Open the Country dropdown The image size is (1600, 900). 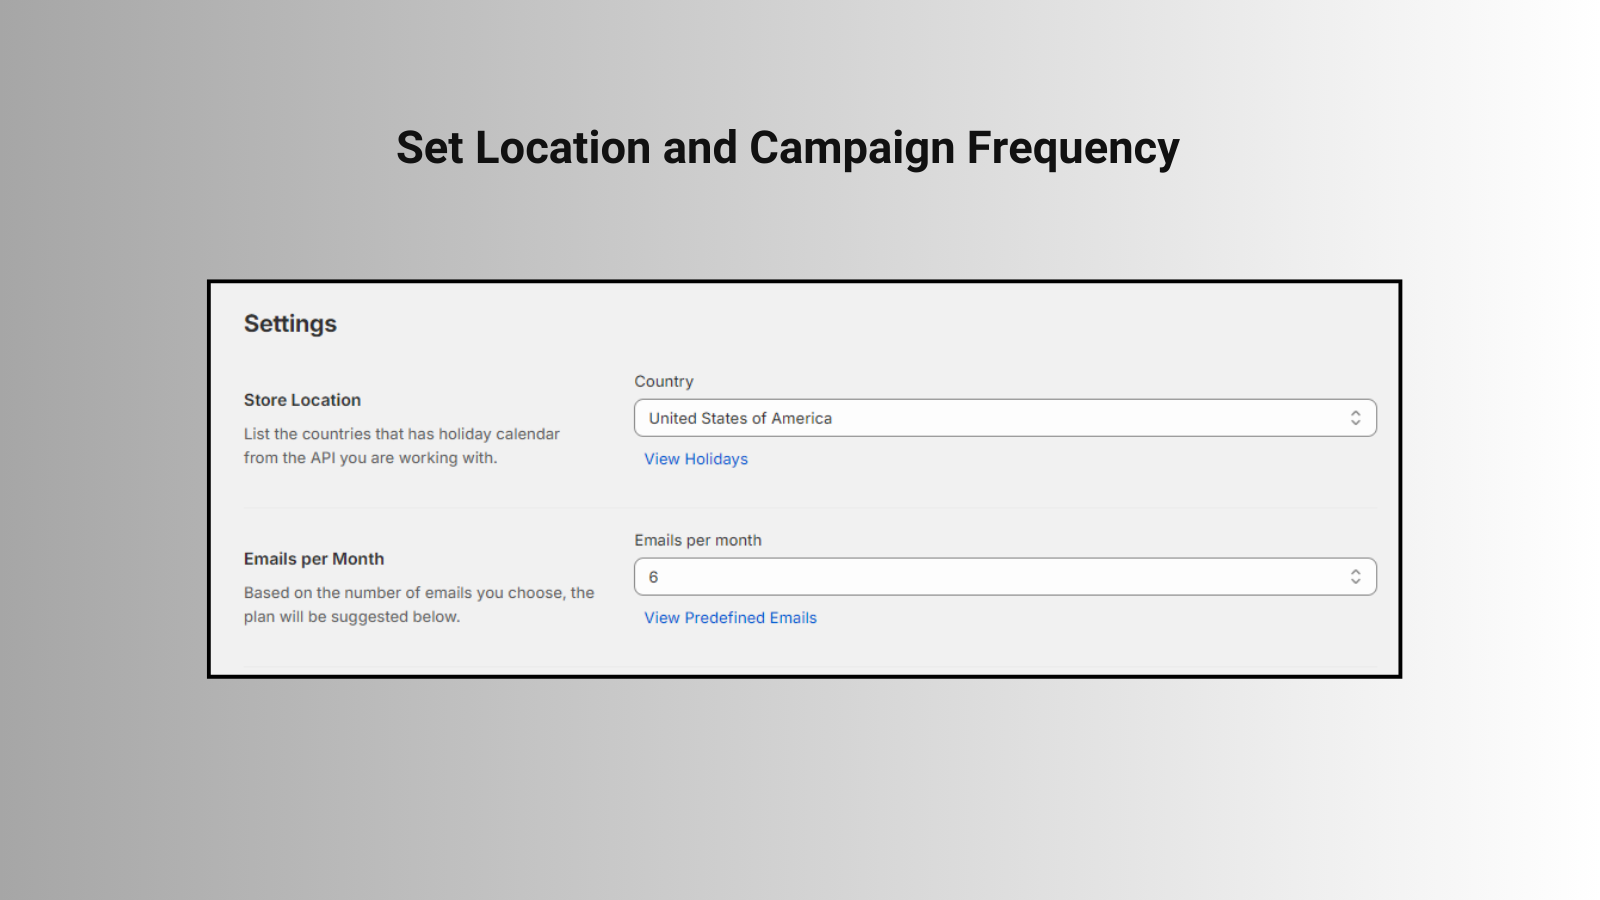click(1005, 418)
